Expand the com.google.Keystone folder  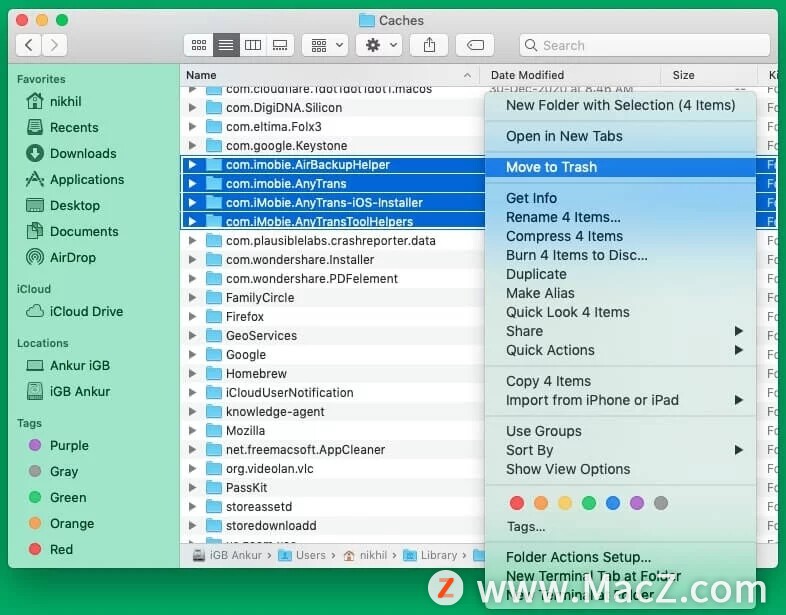point(192,146)
